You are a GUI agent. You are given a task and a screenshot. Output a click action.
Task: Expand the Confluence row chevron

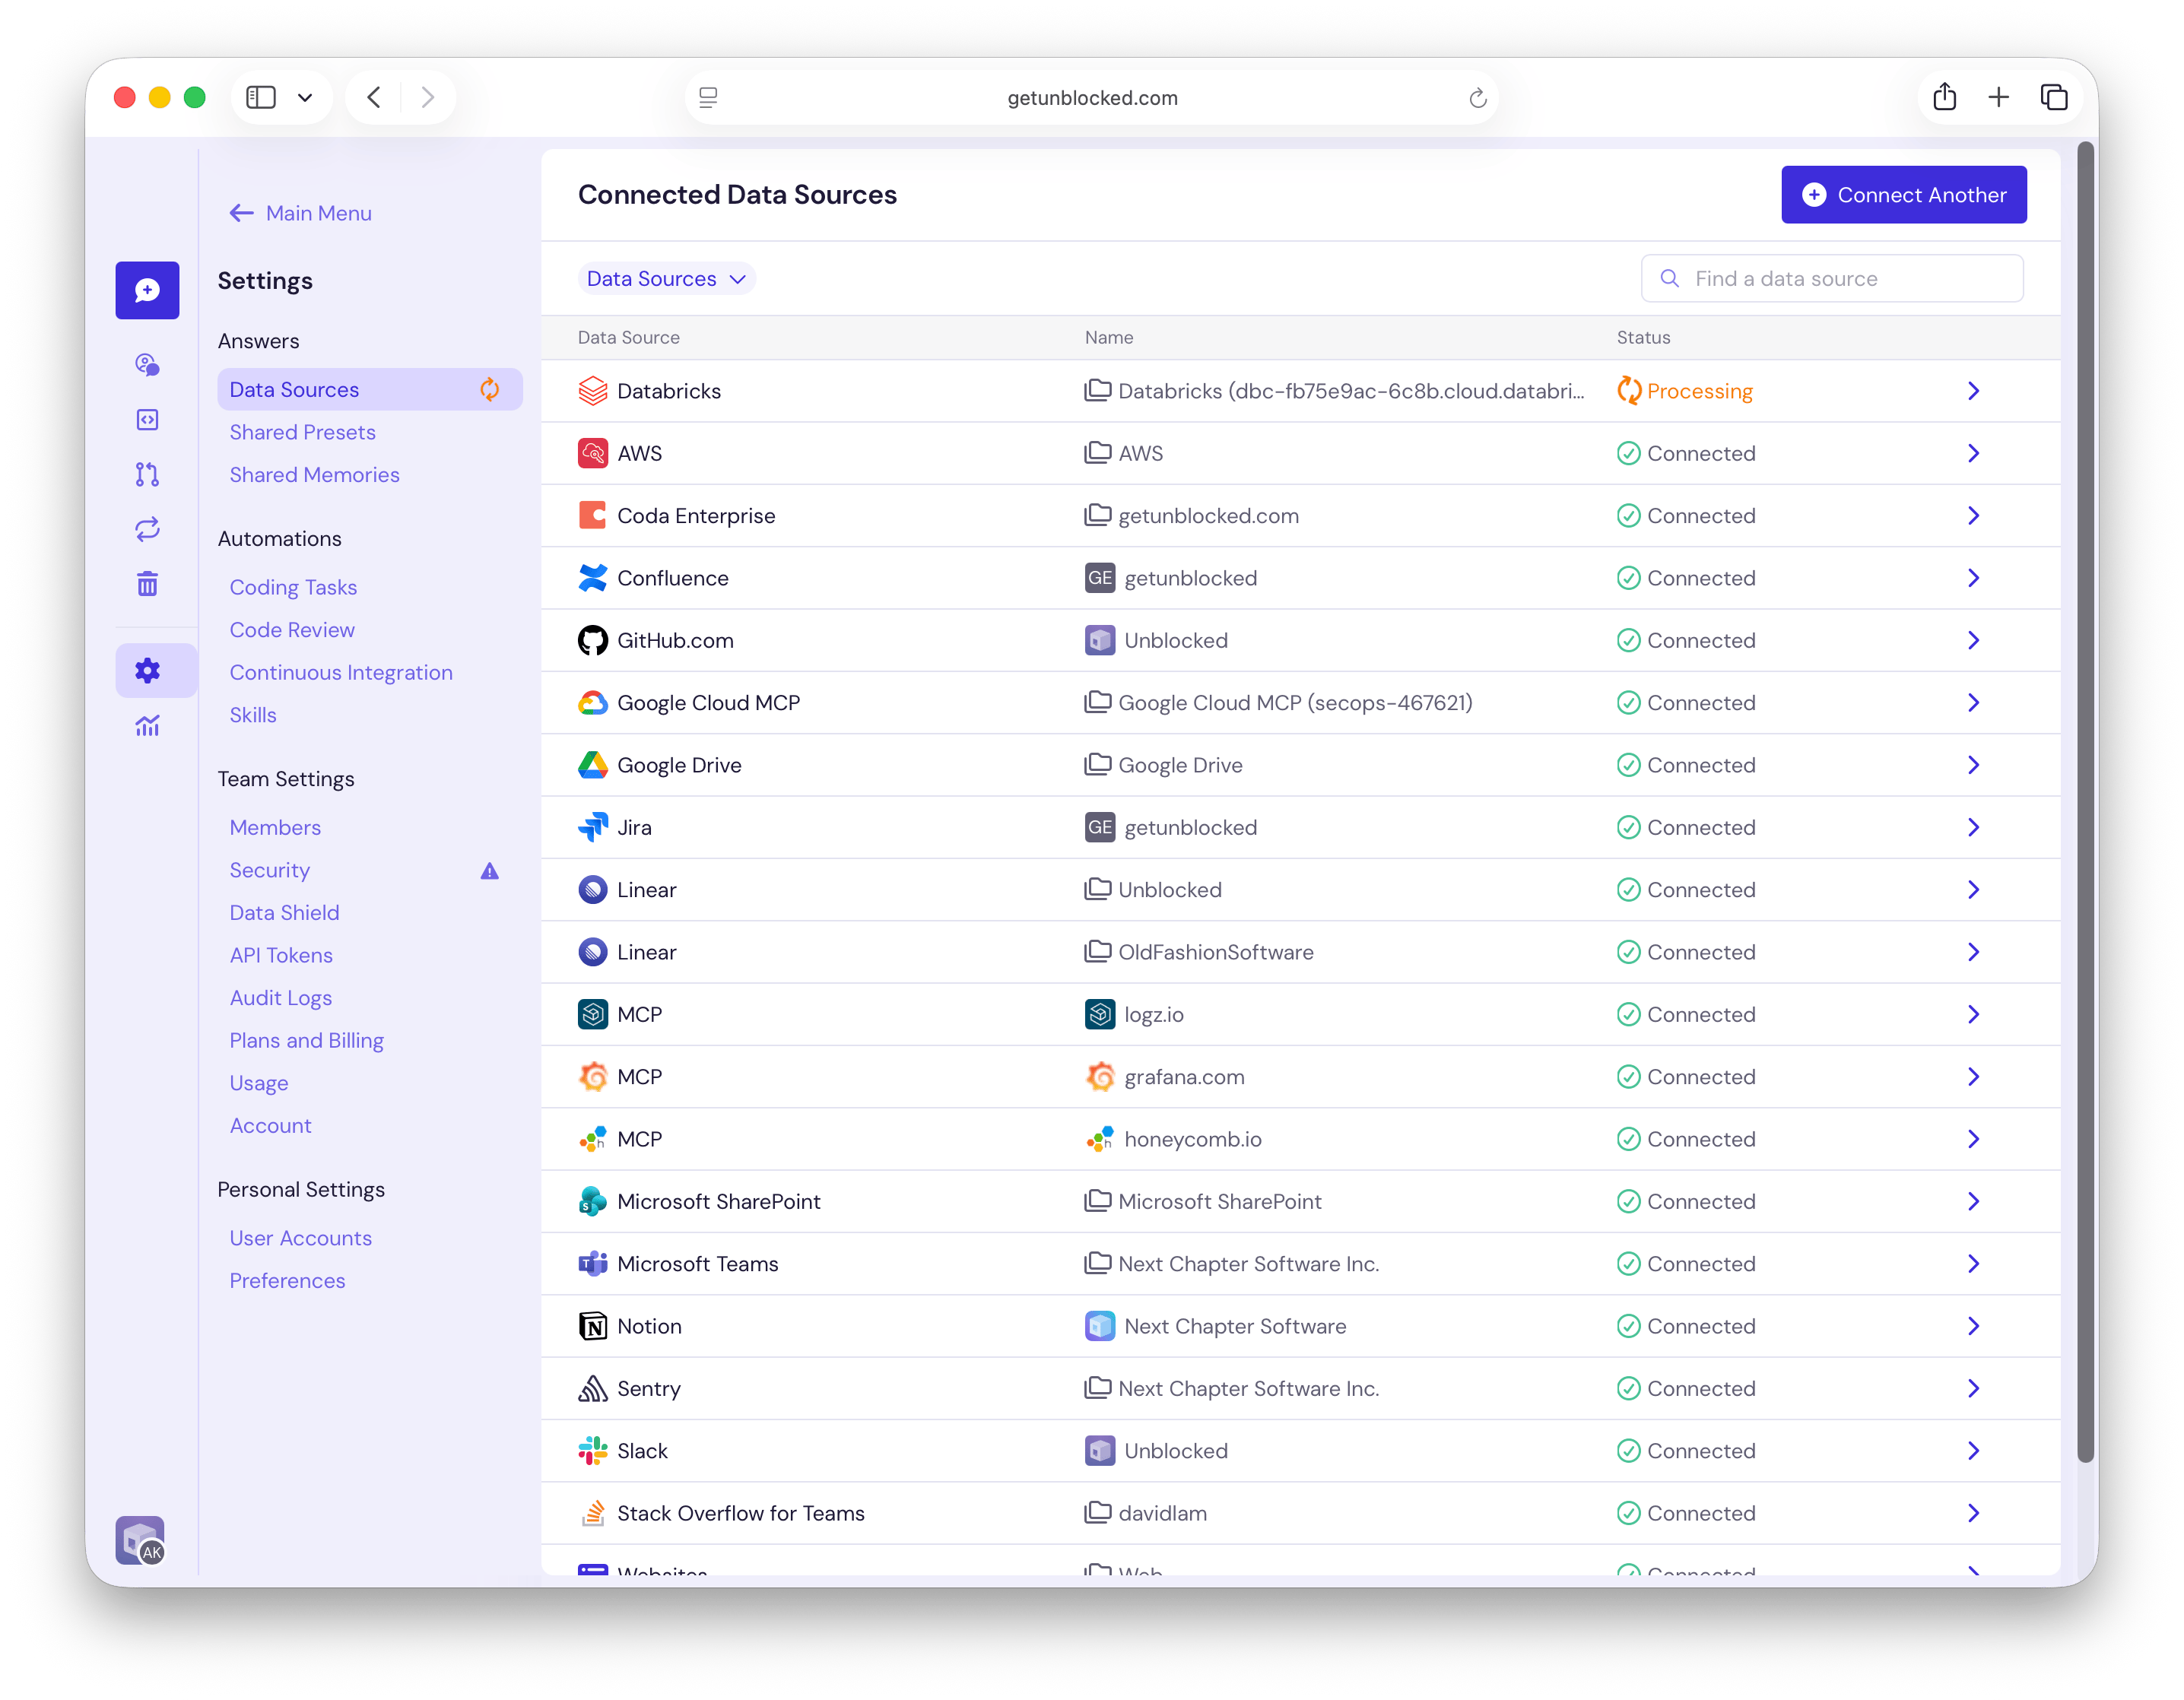coord(1973,578)
